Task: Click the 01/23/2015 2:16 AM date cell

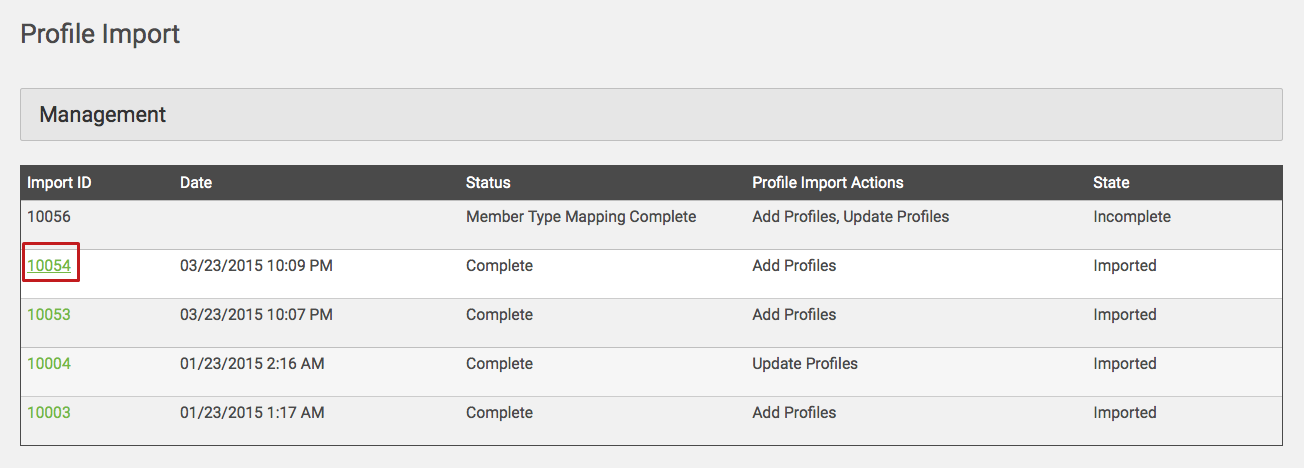Action: tap(252, 364)
